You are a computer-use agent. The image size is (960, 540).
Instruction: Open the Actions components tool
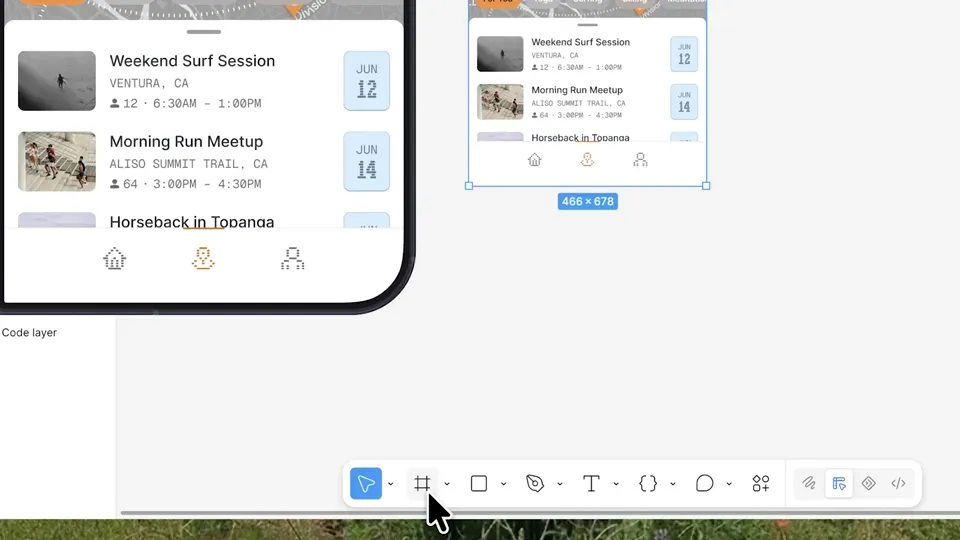tap(760, 483)
